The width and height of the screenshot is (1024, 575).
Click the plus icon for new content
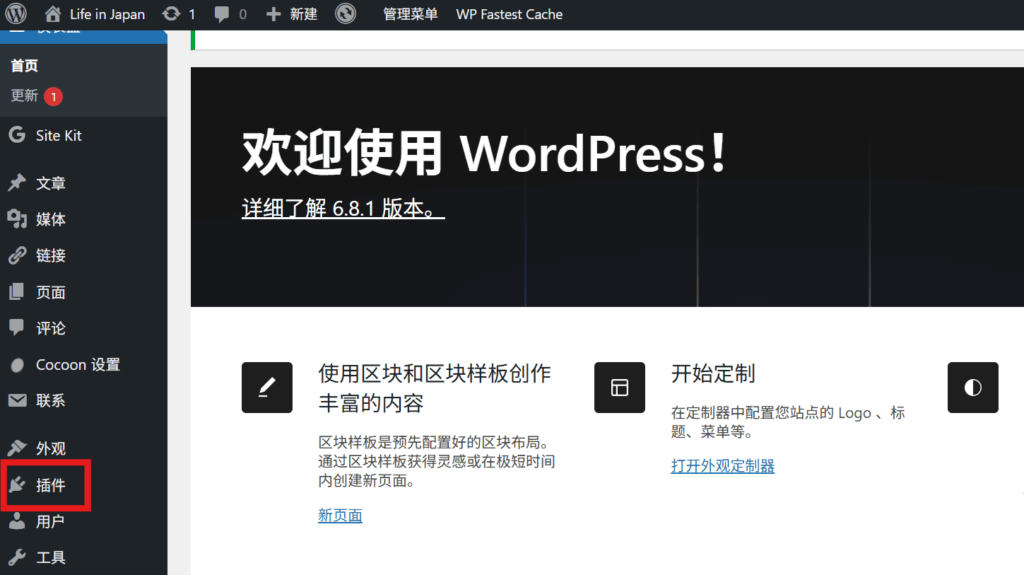(274, 14)
